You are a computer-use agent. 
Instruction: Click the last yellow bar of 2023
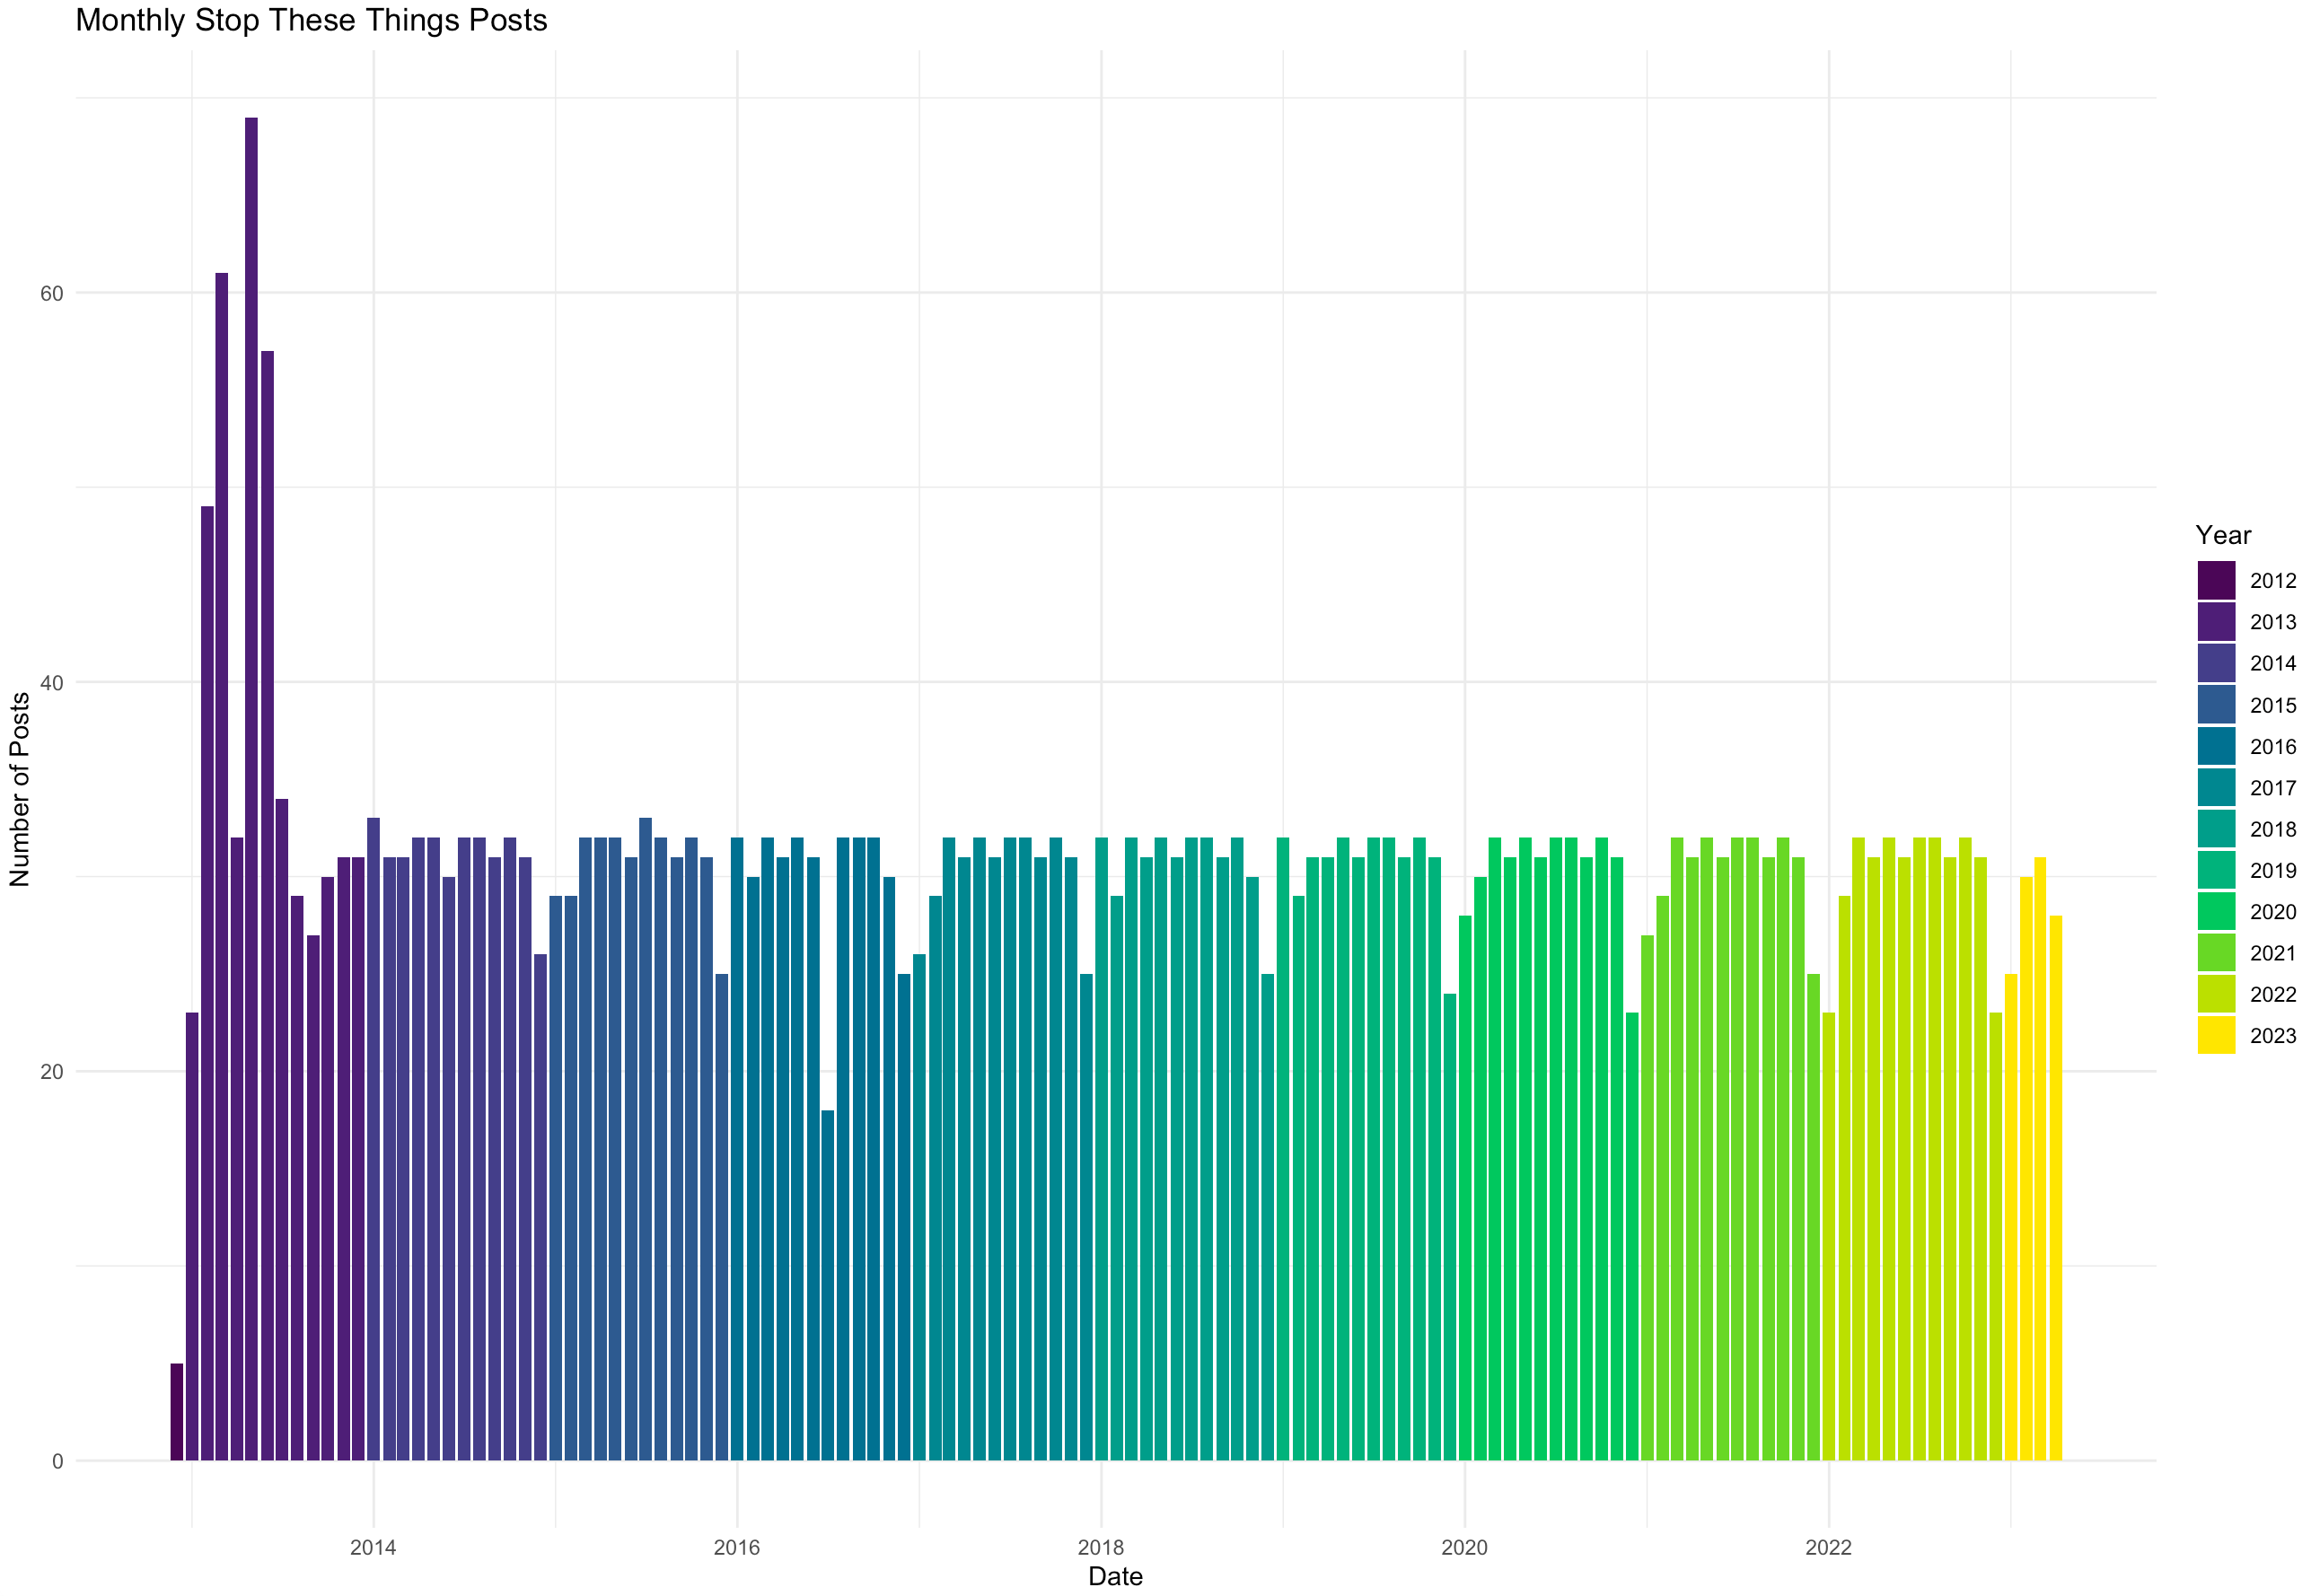point(2056,1188)
